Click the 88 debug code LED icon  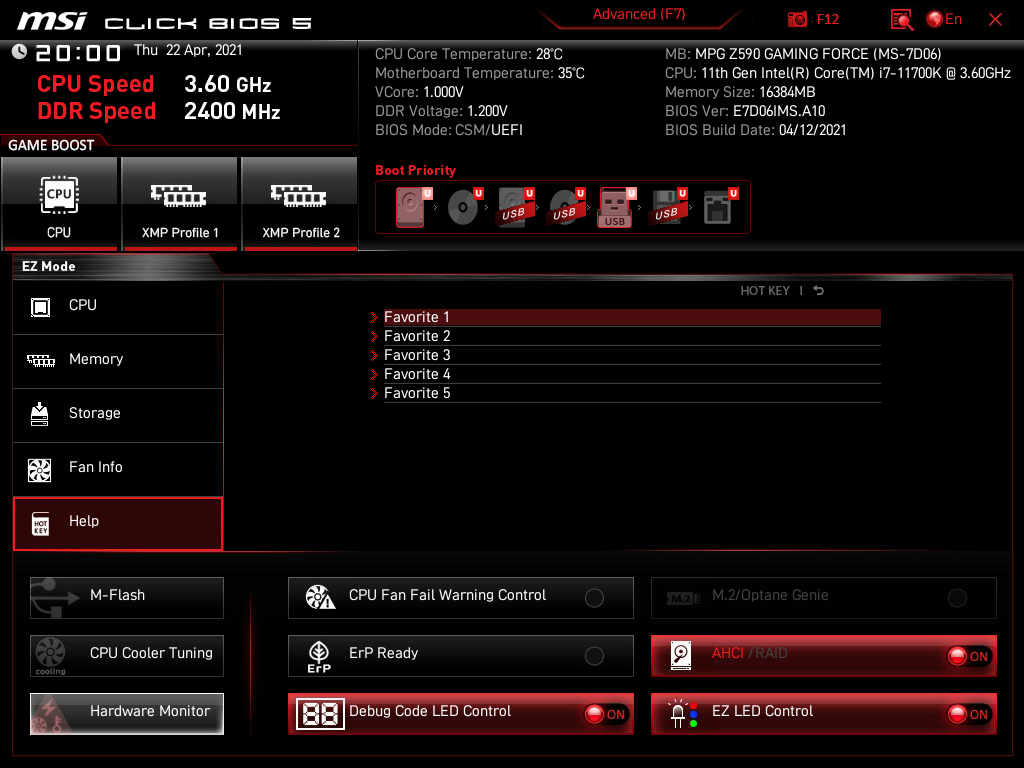coord(320,714)
